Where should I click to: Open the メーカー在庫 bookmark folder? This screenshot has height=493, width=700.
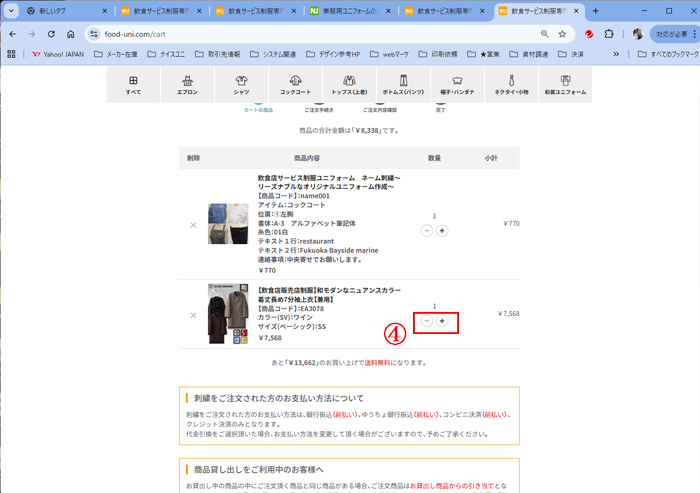coord(116,54)
